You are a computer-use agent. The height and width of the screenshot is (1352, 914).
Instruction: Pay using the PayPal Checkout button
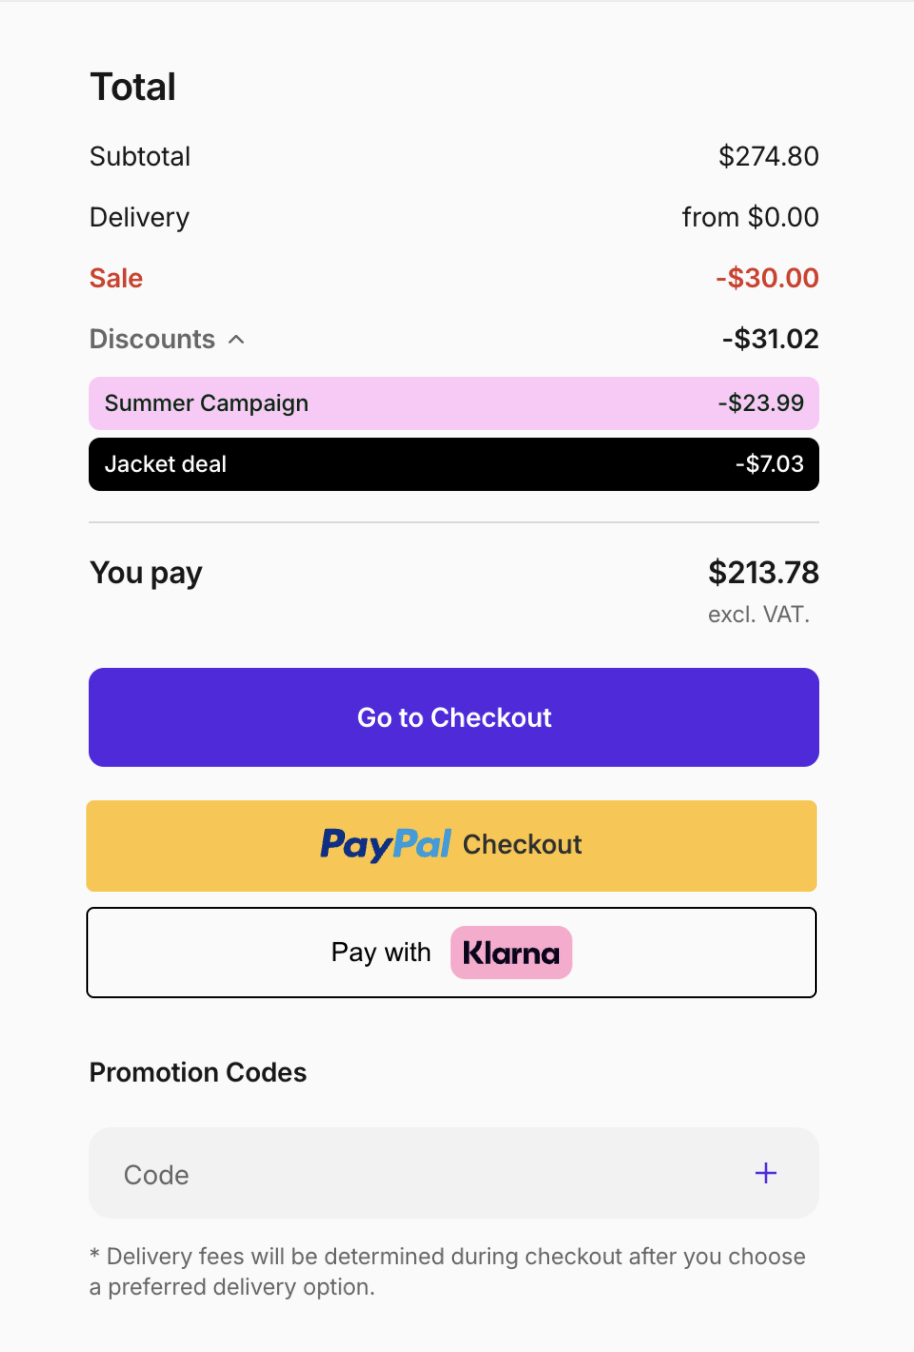click(452, 846)
